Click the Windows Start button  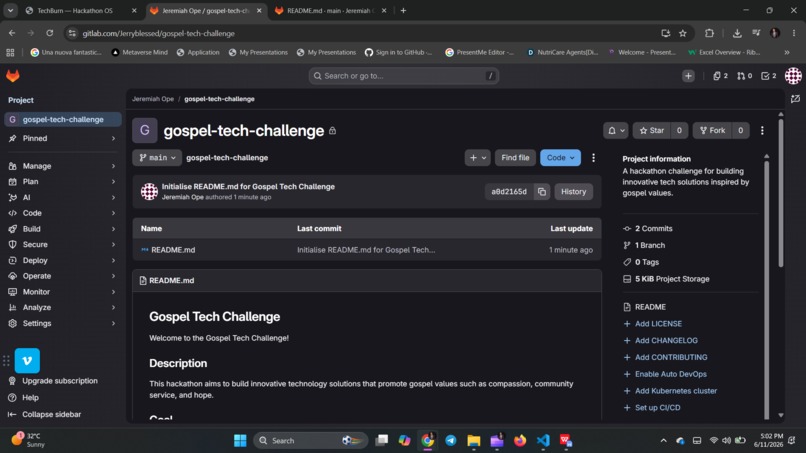coord(240,441)
